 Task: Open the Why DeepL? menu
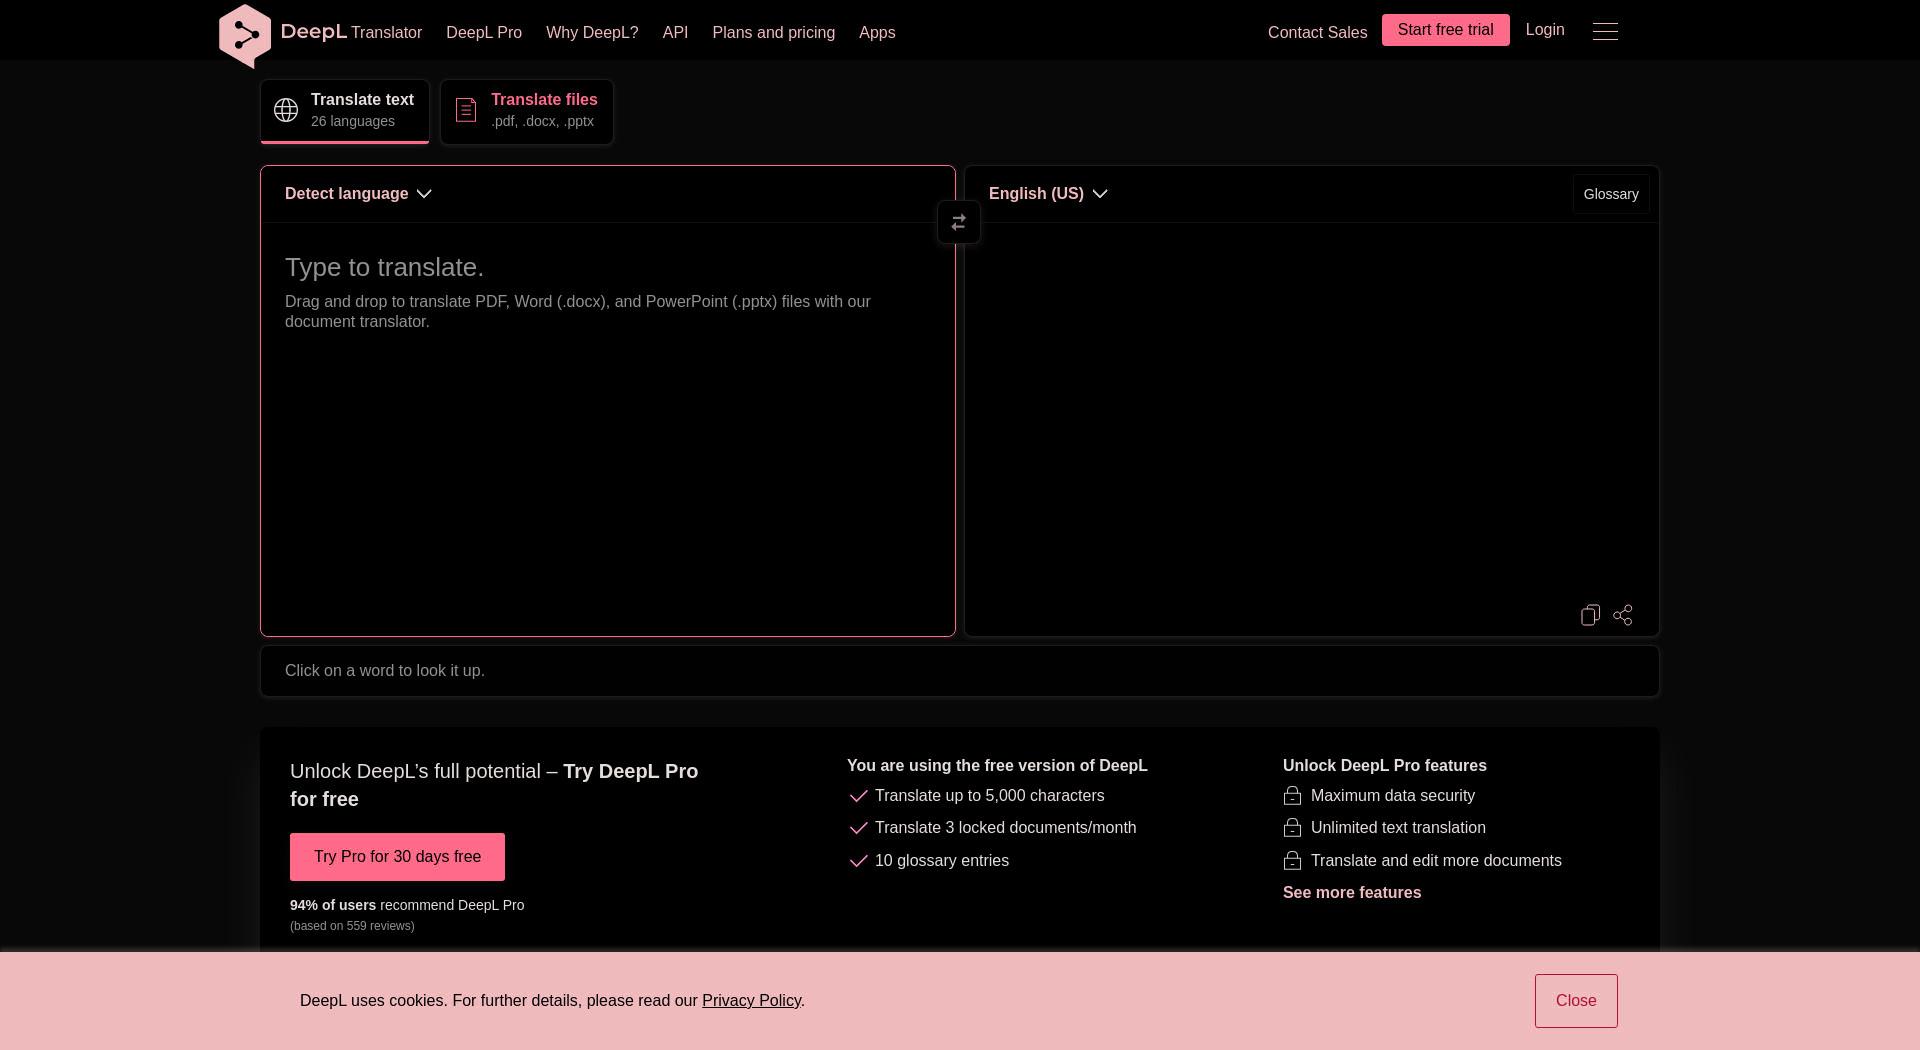click(x=592, y=33)
